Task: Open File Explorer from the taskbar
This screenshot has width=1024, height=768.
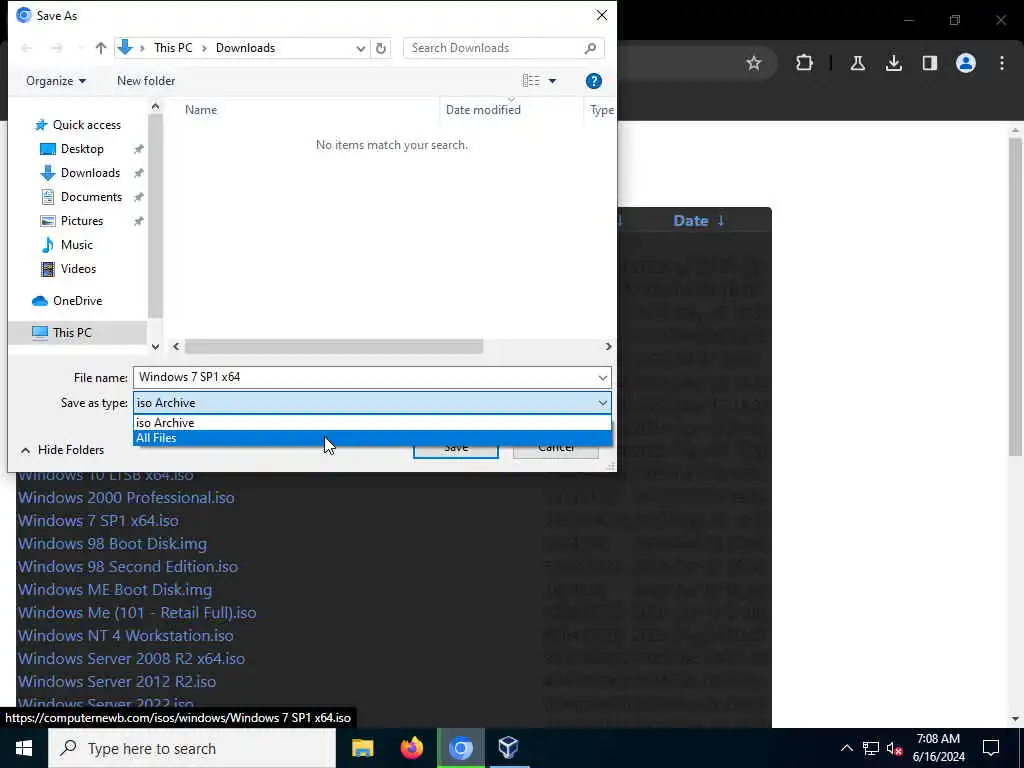Action: pos(362,748)
